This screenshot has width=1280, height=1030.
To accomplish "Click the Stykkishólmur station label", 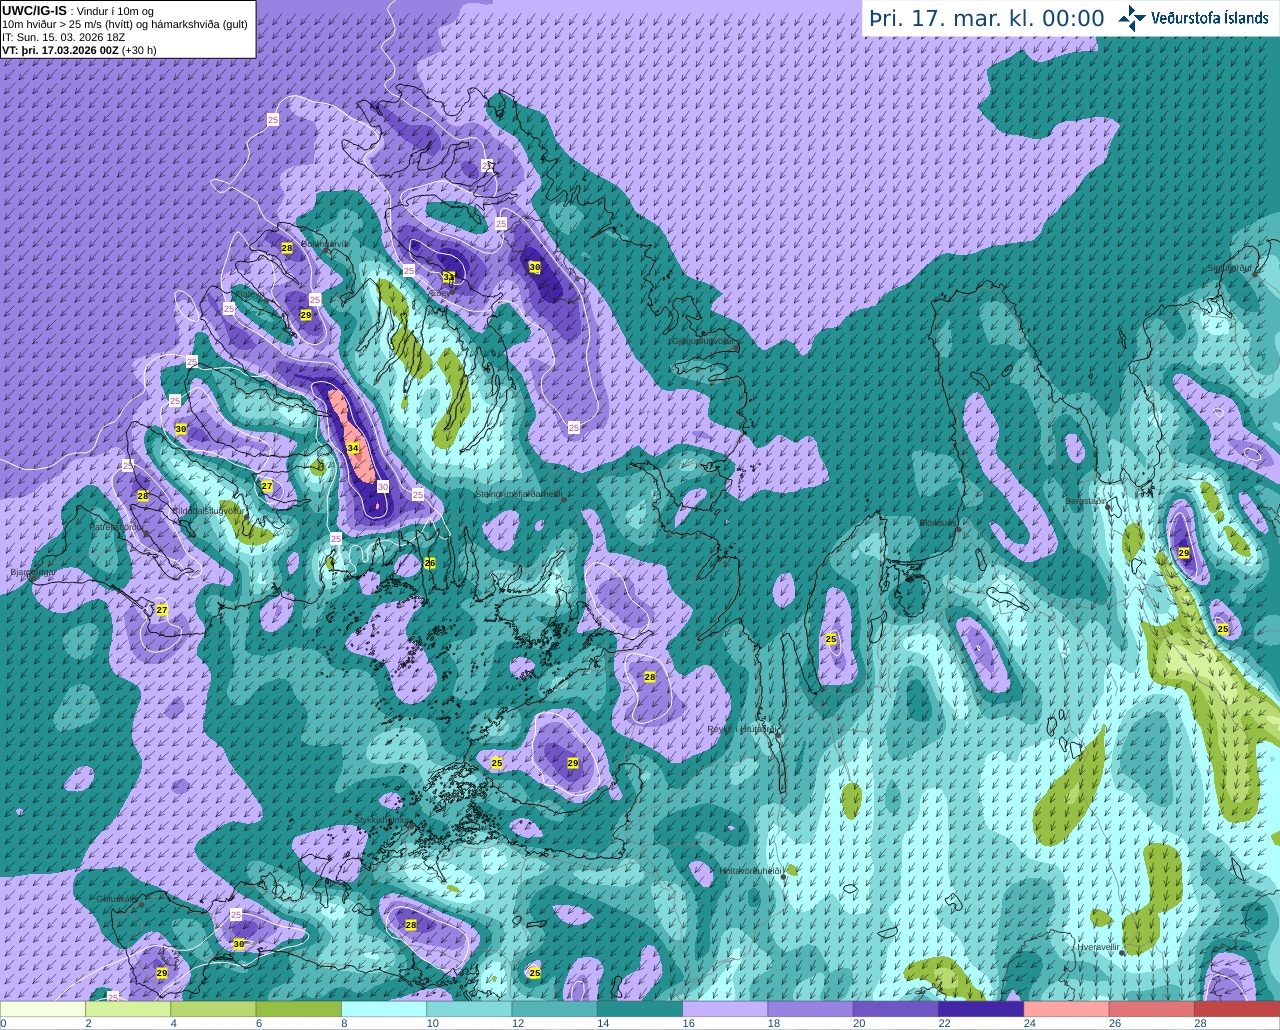I will (383, 819).
